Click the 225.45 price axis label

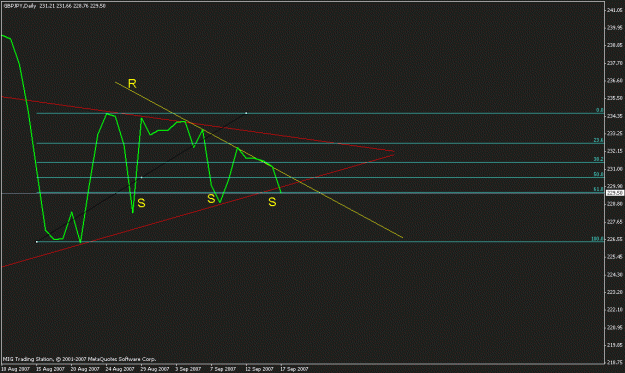click(615, 257)
